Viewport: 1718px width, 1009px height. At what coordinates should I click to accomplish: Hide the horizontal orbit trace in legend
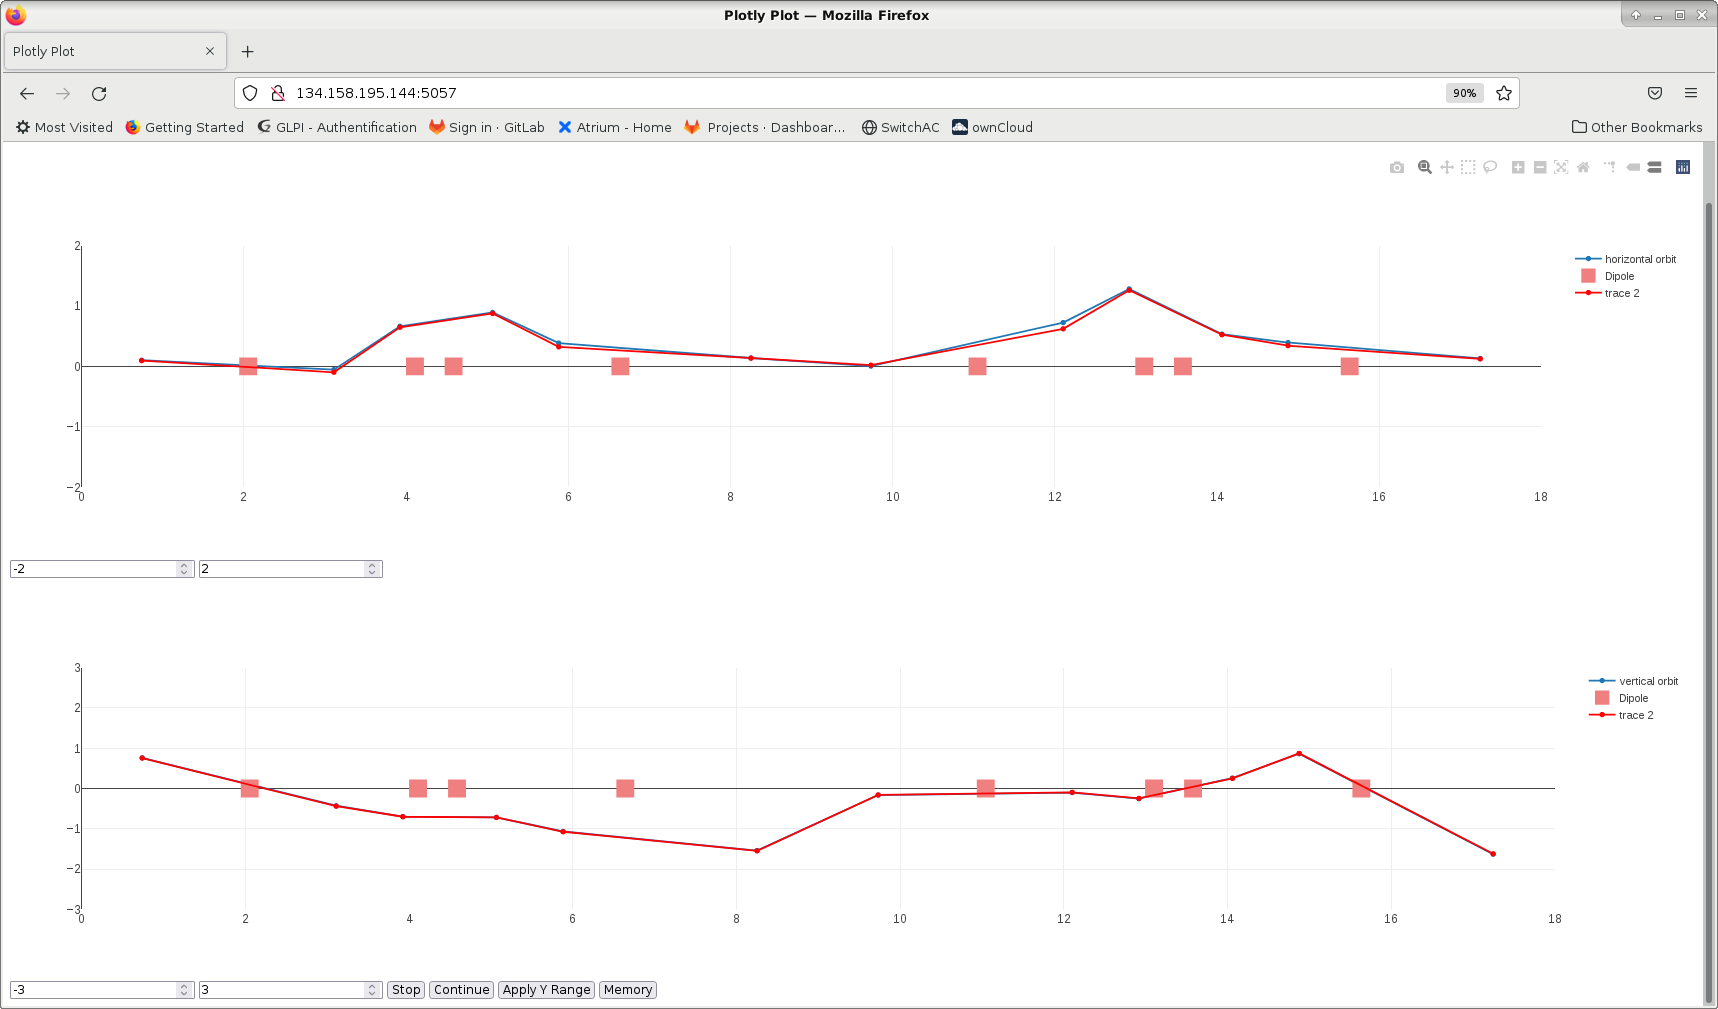(1640, 259)
